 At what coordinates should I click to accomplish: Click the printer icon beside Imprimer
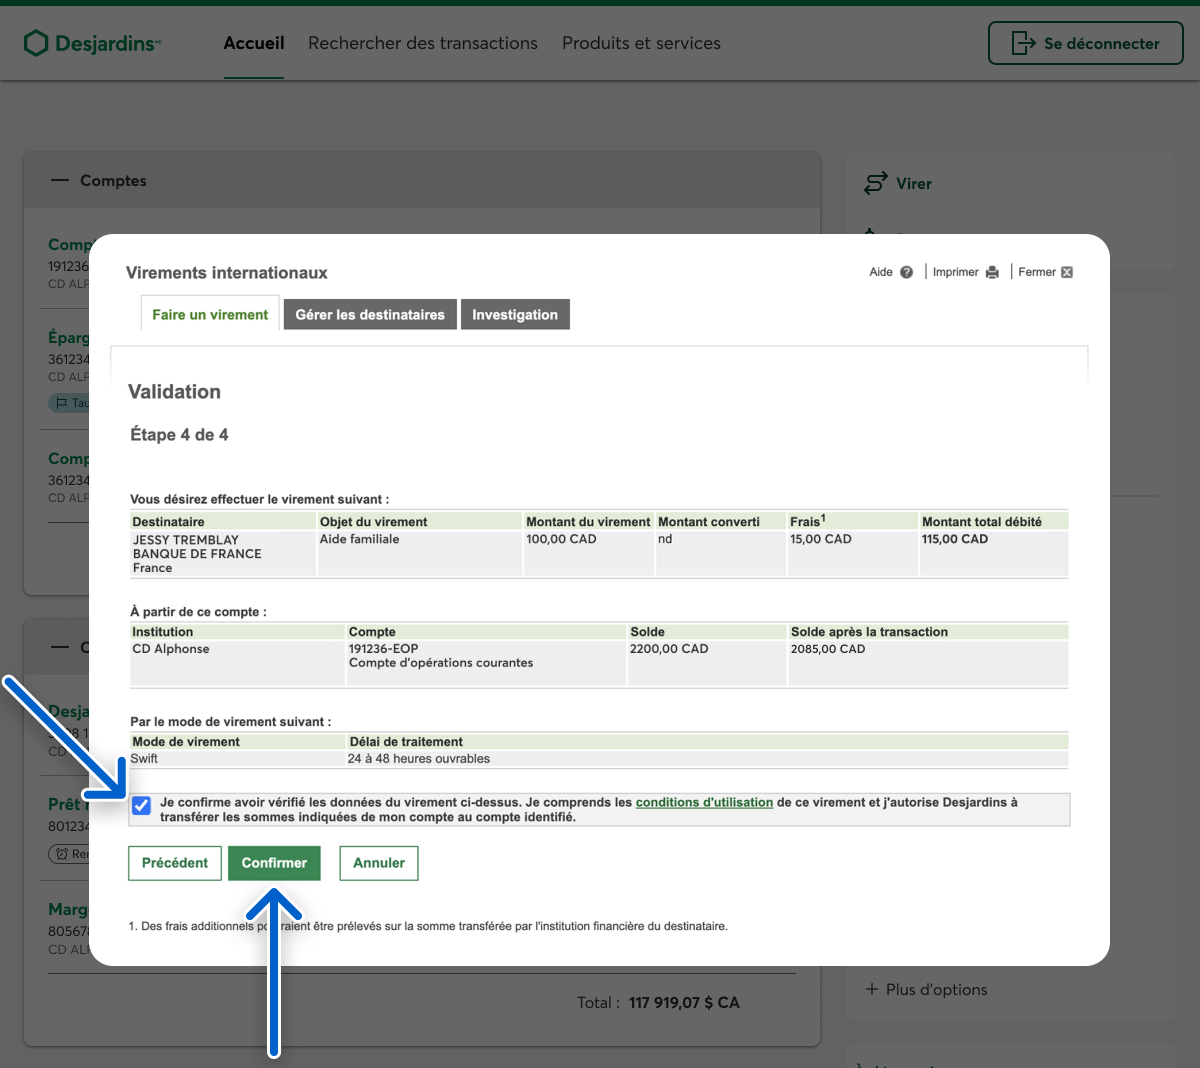pyautogui.click(x=992, y=272)
